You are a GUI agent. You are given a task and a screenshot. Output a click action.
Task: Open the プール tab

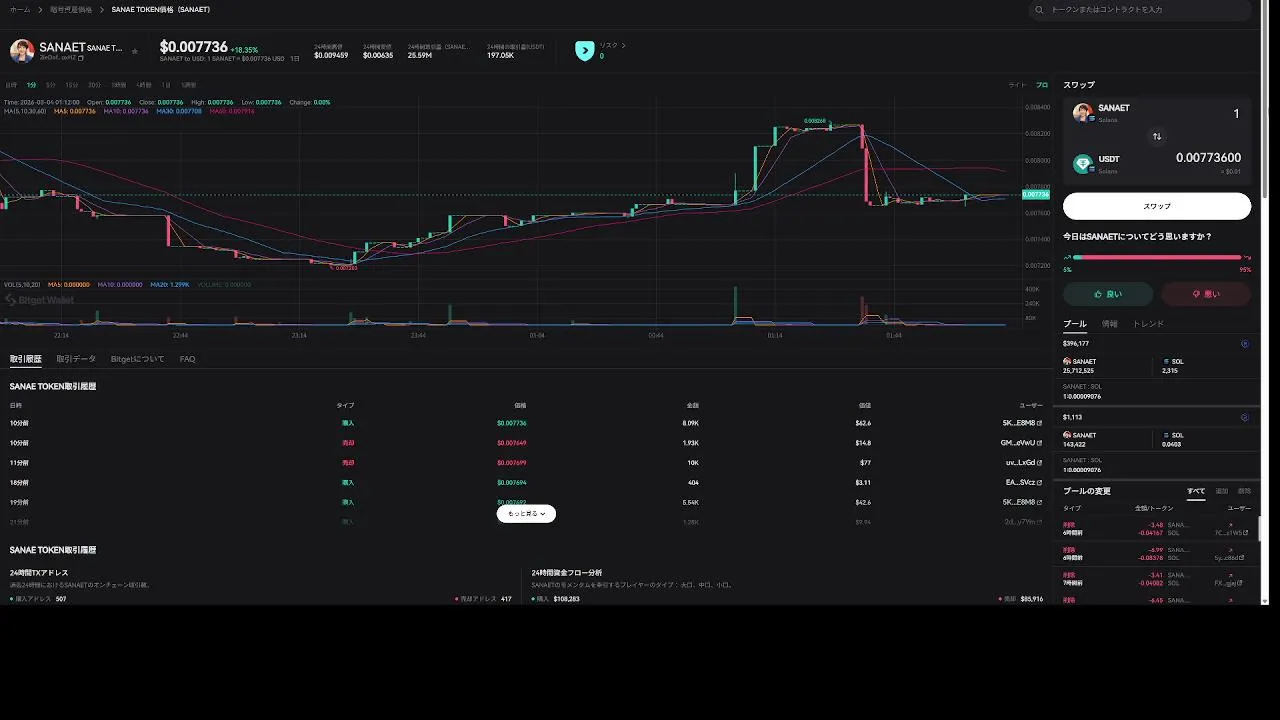[x=1074, y=324]
